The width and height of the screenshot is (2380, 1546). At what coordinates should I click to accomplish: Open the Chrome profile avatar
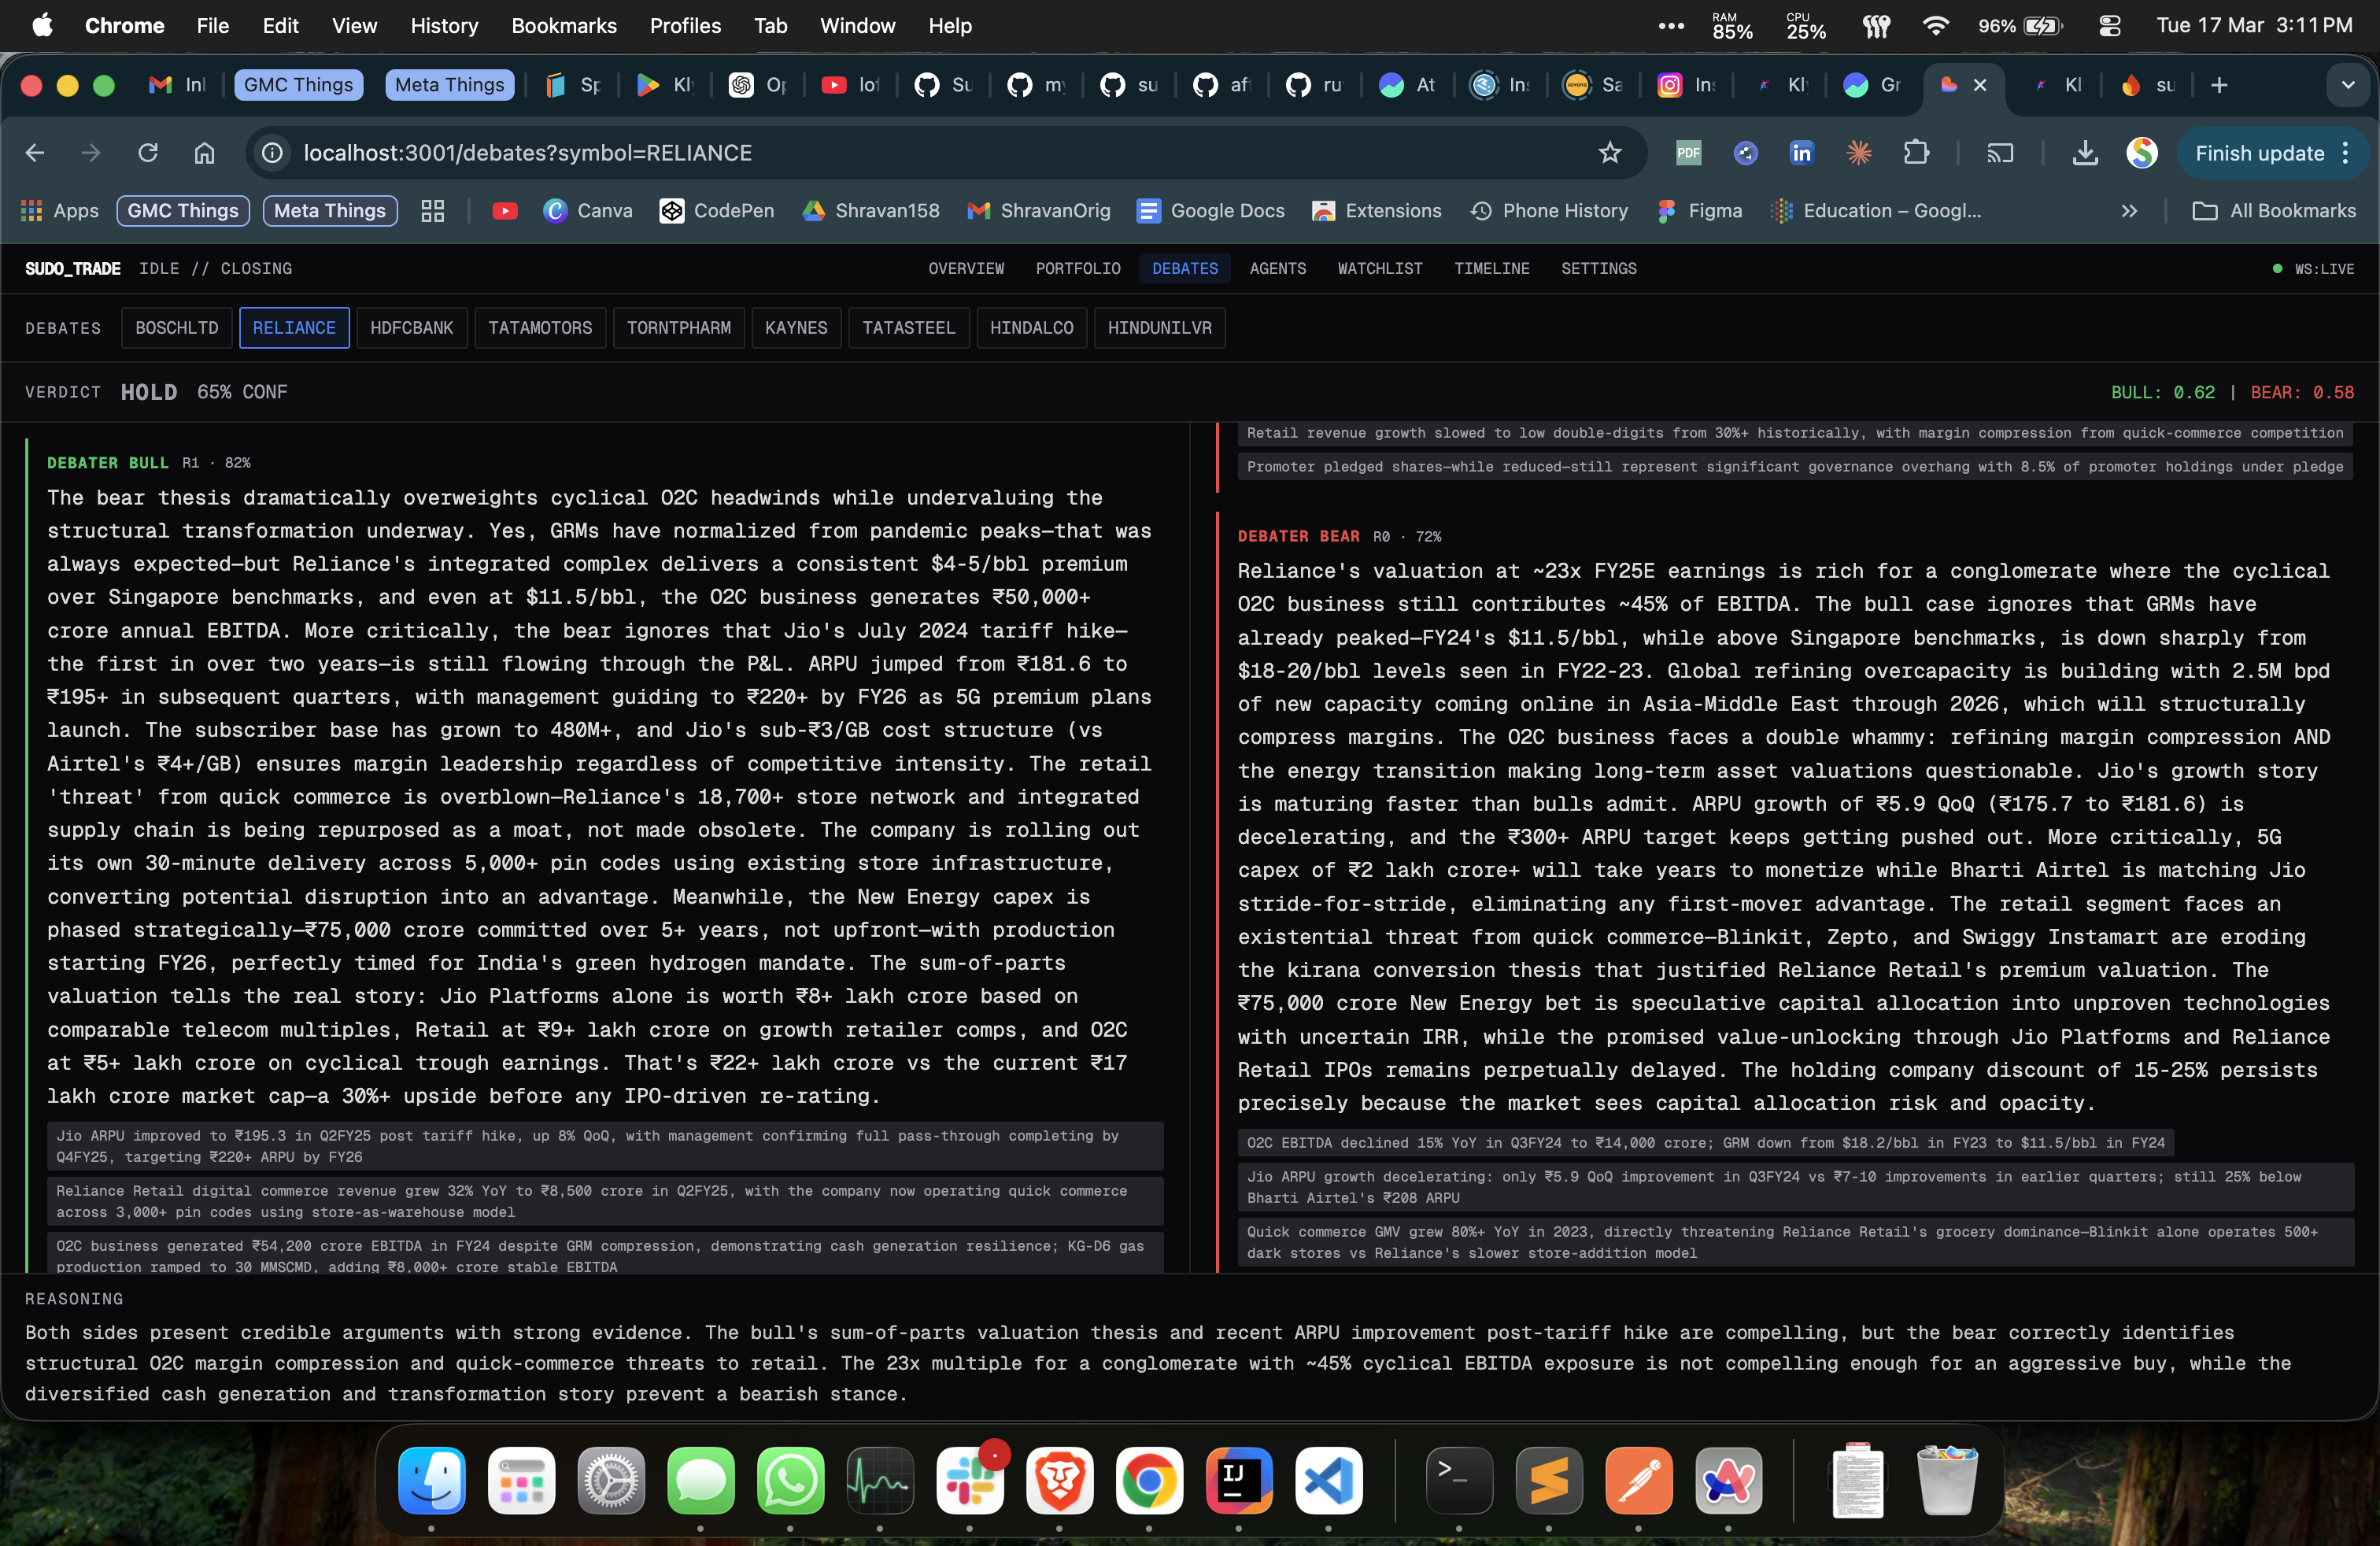pos(2141,153)
